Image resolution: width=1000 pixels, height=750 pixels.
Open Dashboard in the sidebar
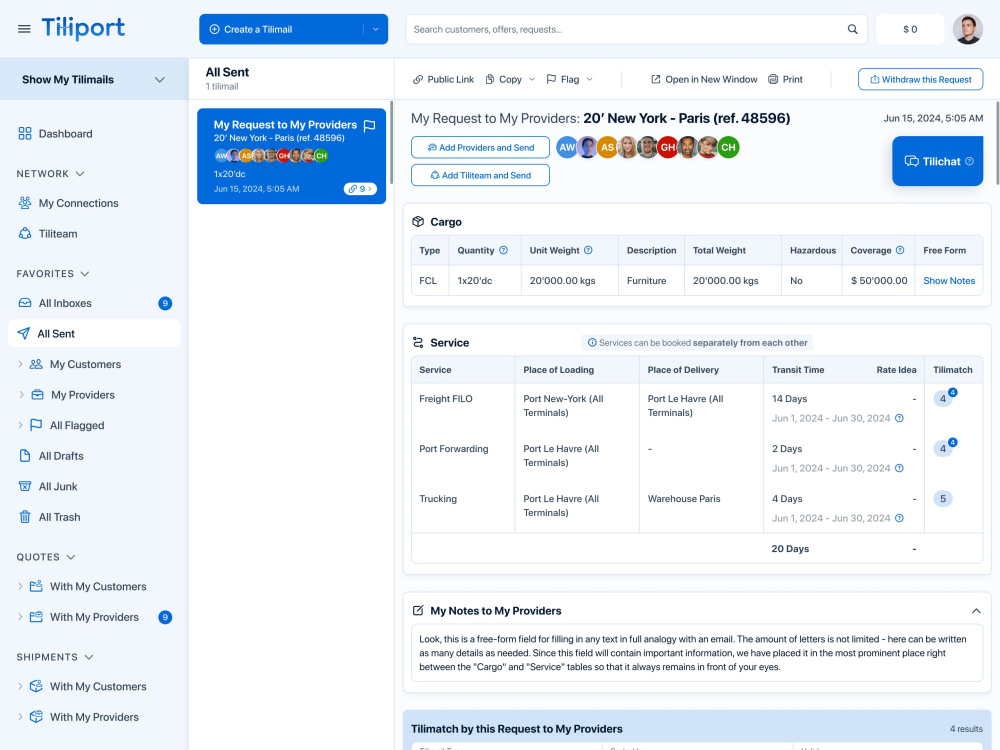tap(55, 133)
